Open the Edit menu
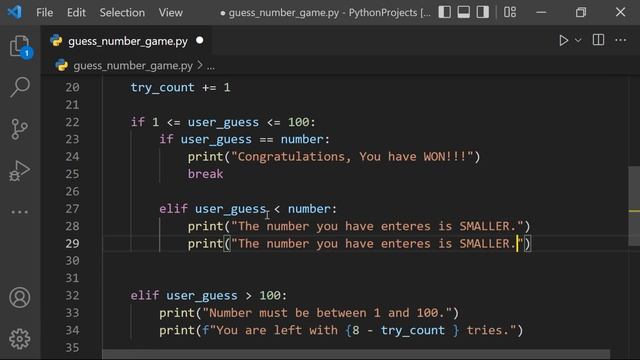 pyautogui.click(x=76, y=13)
